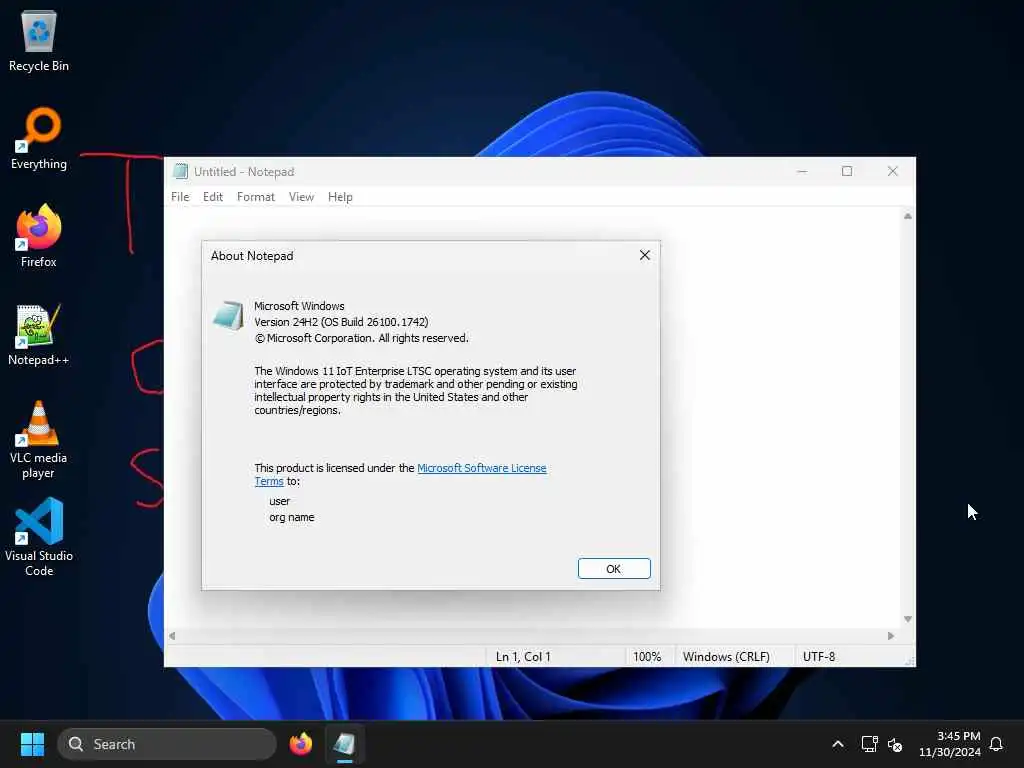
Task: Click the Ln 1, Col 1 status entry
Action: tap(523, 656)
